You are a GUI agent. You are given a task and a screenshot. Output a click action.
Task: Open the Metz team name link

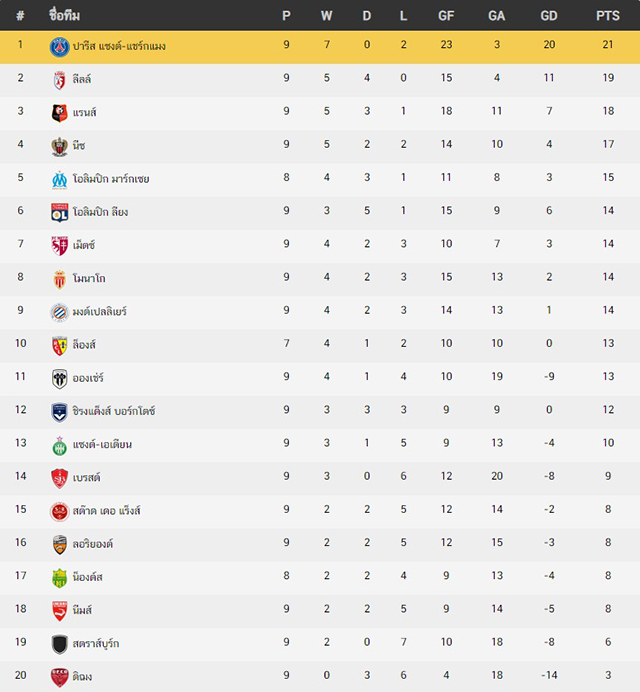(84, 245)
